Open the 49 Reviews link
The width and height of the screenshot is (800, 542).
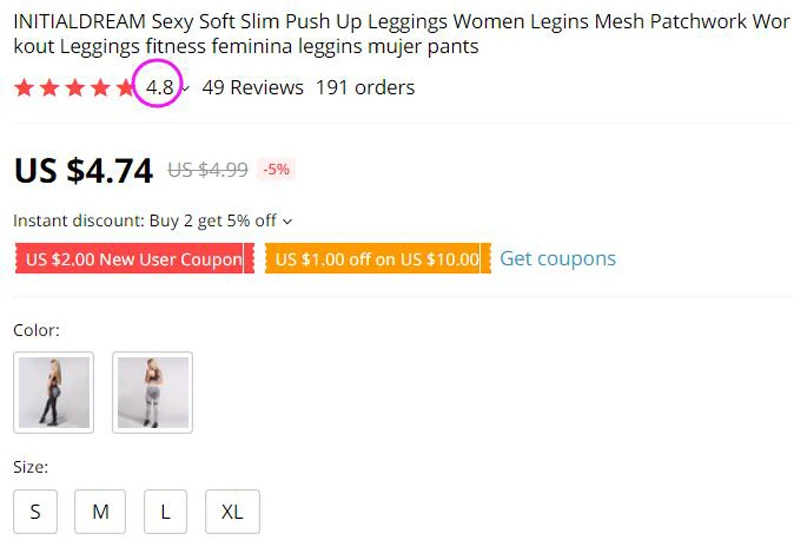tap(252, 88)
